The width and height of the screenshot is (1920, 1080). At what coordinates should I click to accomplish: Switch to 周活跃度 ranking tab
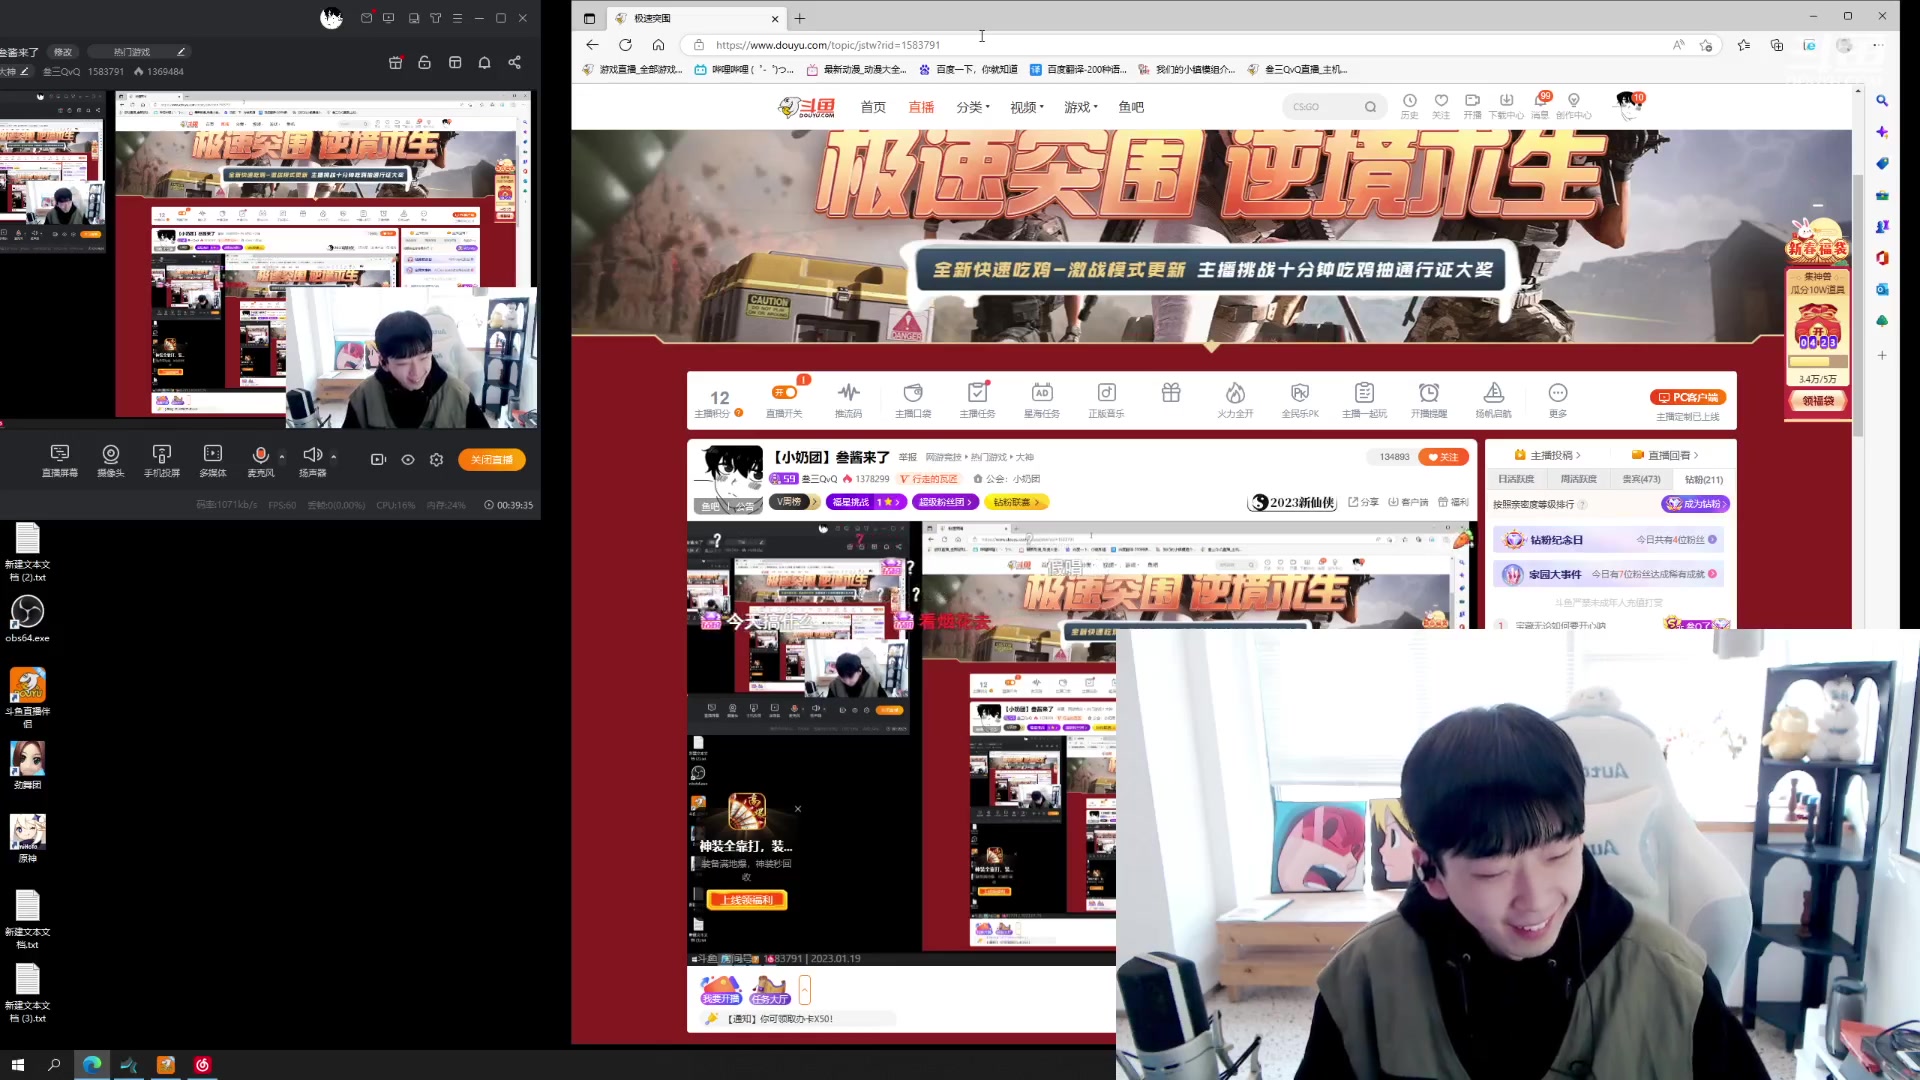click(1578, 479)
